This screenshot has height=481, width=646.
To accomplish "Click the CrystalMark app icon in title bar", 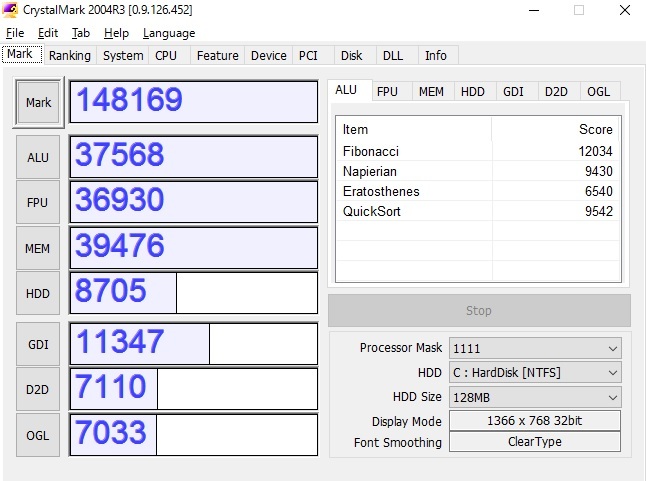I will [x=10, y=9].
